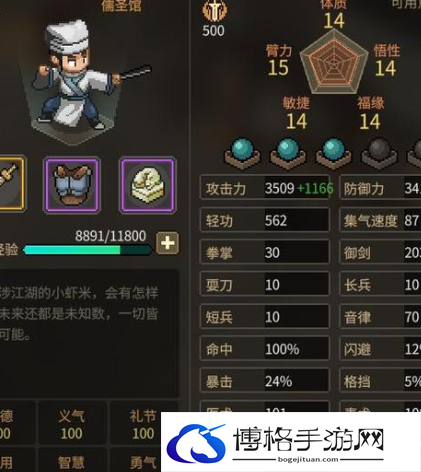Click the plus button beside experience bar
Viewport: 421px width, 472px height.
pyautogui.click(x=167, y=243)
